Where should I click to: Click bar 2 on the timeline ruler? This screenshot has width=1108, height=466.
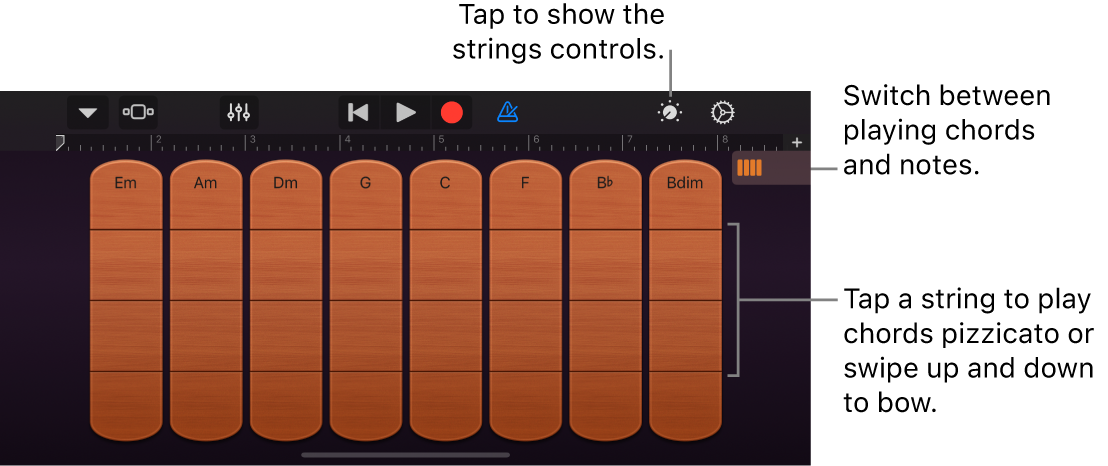[159, 139]
